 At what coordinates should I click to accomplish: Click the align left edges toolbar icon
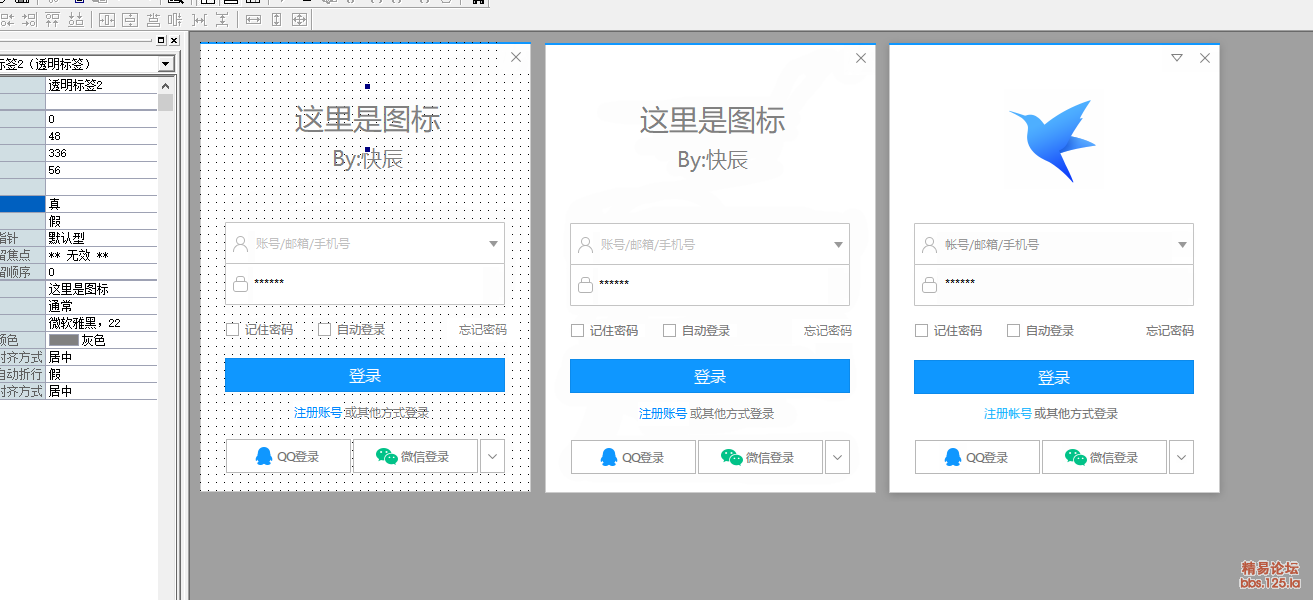[x=7, y=19]
